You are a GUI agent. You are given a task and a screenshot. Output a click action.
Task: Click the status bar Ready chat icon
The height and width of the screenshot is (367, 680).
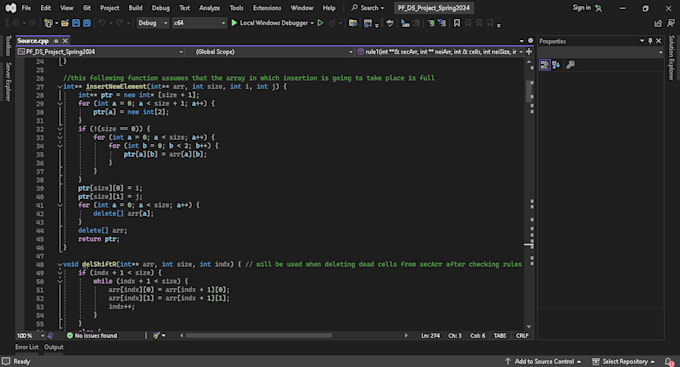[6, 361]
